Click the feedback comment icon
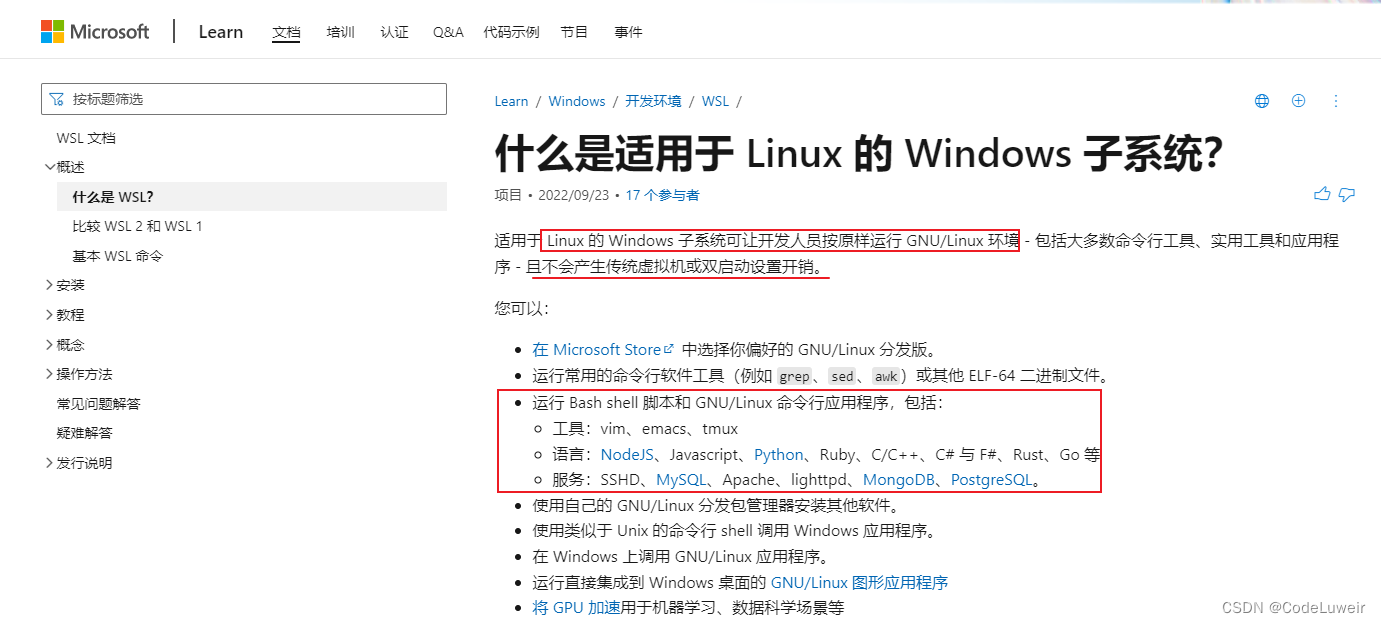Screen dimensions: 1381x623 click(x=1345, y=193)
